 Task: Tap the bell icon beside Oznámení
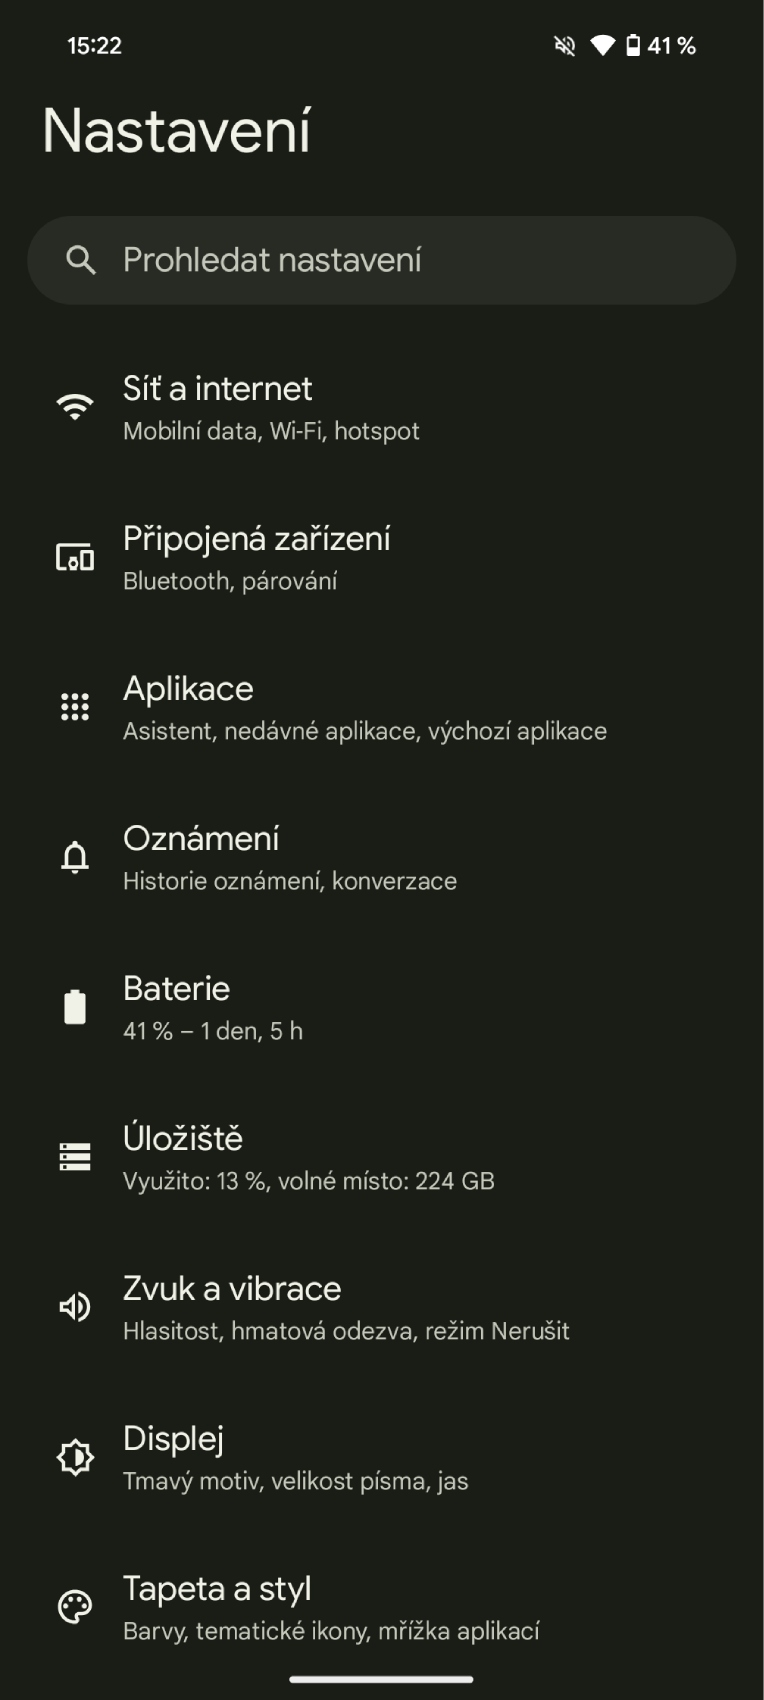click(x=75, y=857)
